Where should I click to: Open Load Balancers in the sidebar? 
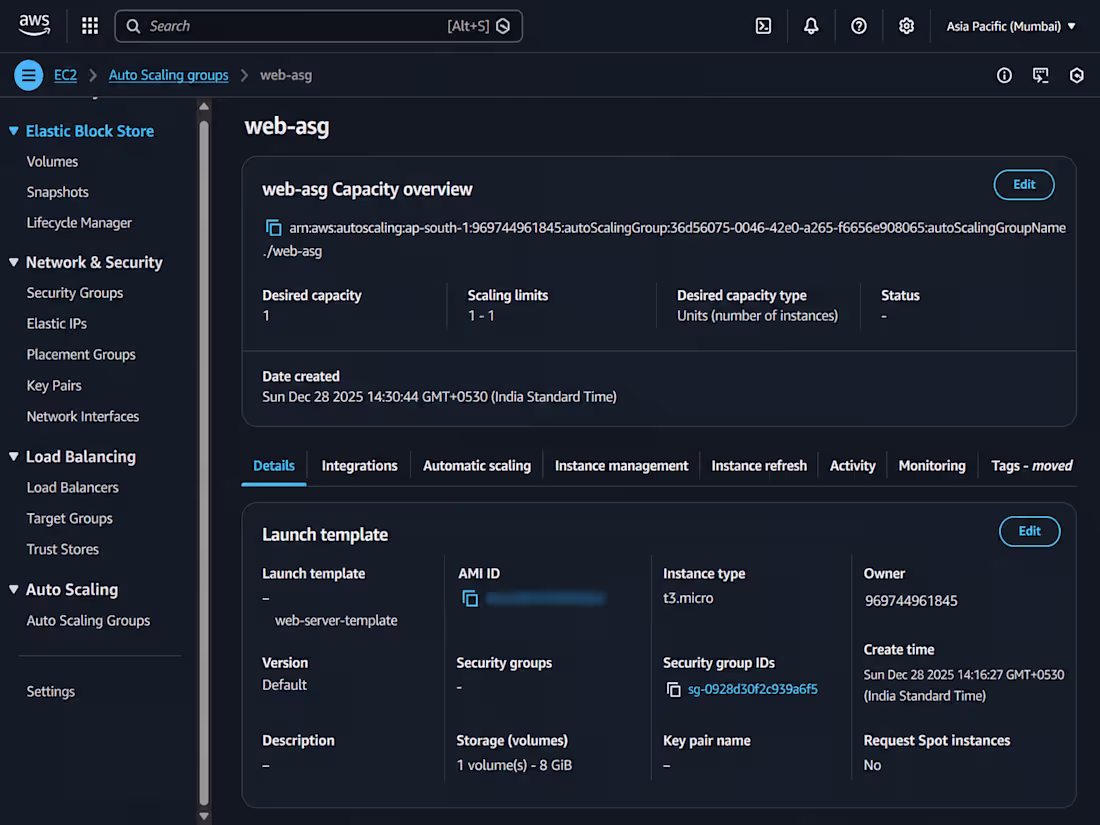pyautogui.click(x=73, y=488)
